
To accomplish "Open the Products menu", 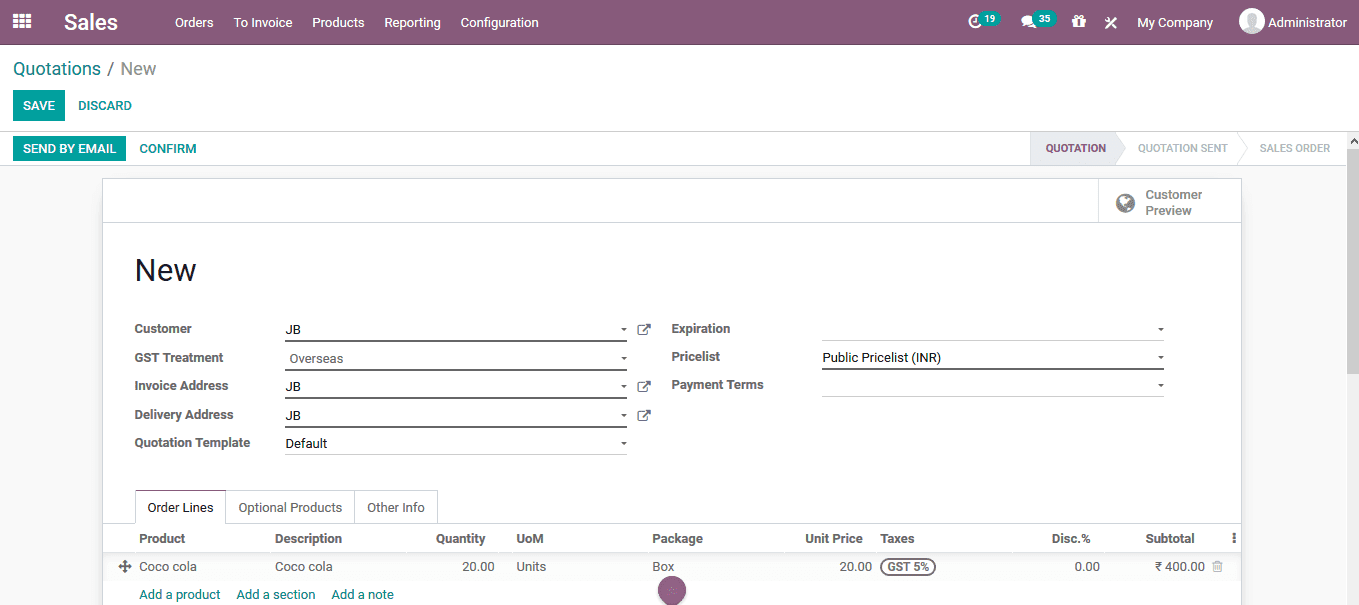I will click(338, 22).
